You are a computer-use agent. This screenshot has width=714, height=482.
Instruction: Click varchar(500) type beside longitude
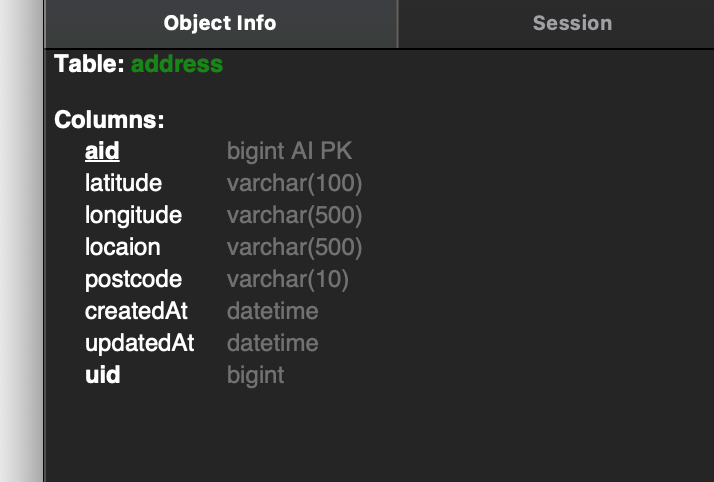(294, 216)
